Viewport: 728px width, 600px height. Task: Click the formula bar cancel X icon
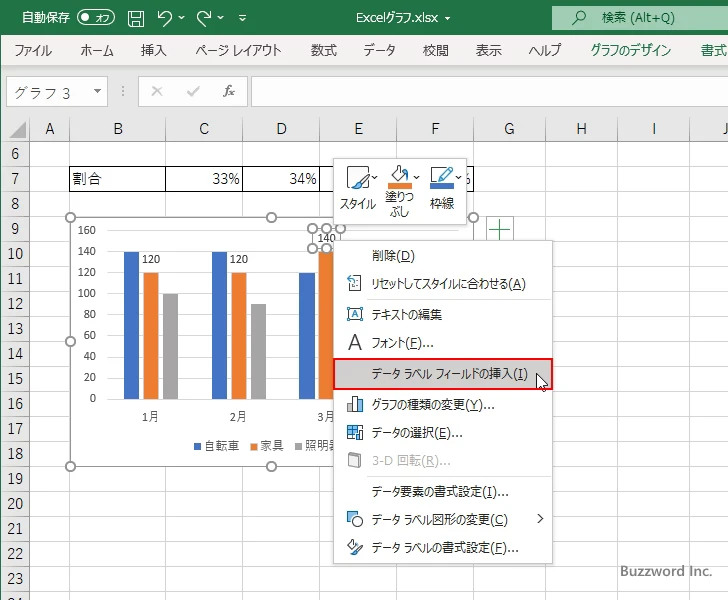tap(157, 91)
